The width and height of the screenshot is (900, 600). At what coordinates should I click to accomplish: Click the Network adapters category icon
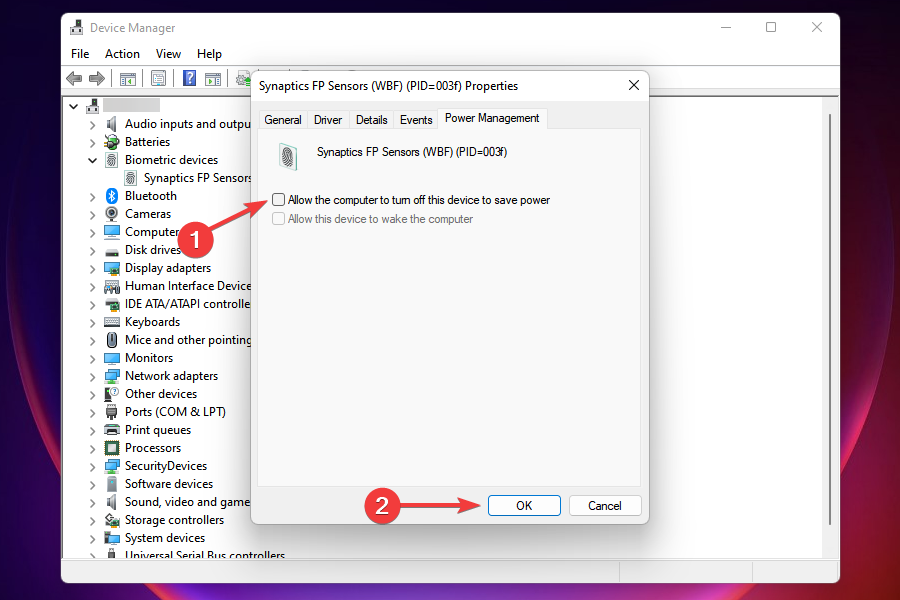click(111, 376)
